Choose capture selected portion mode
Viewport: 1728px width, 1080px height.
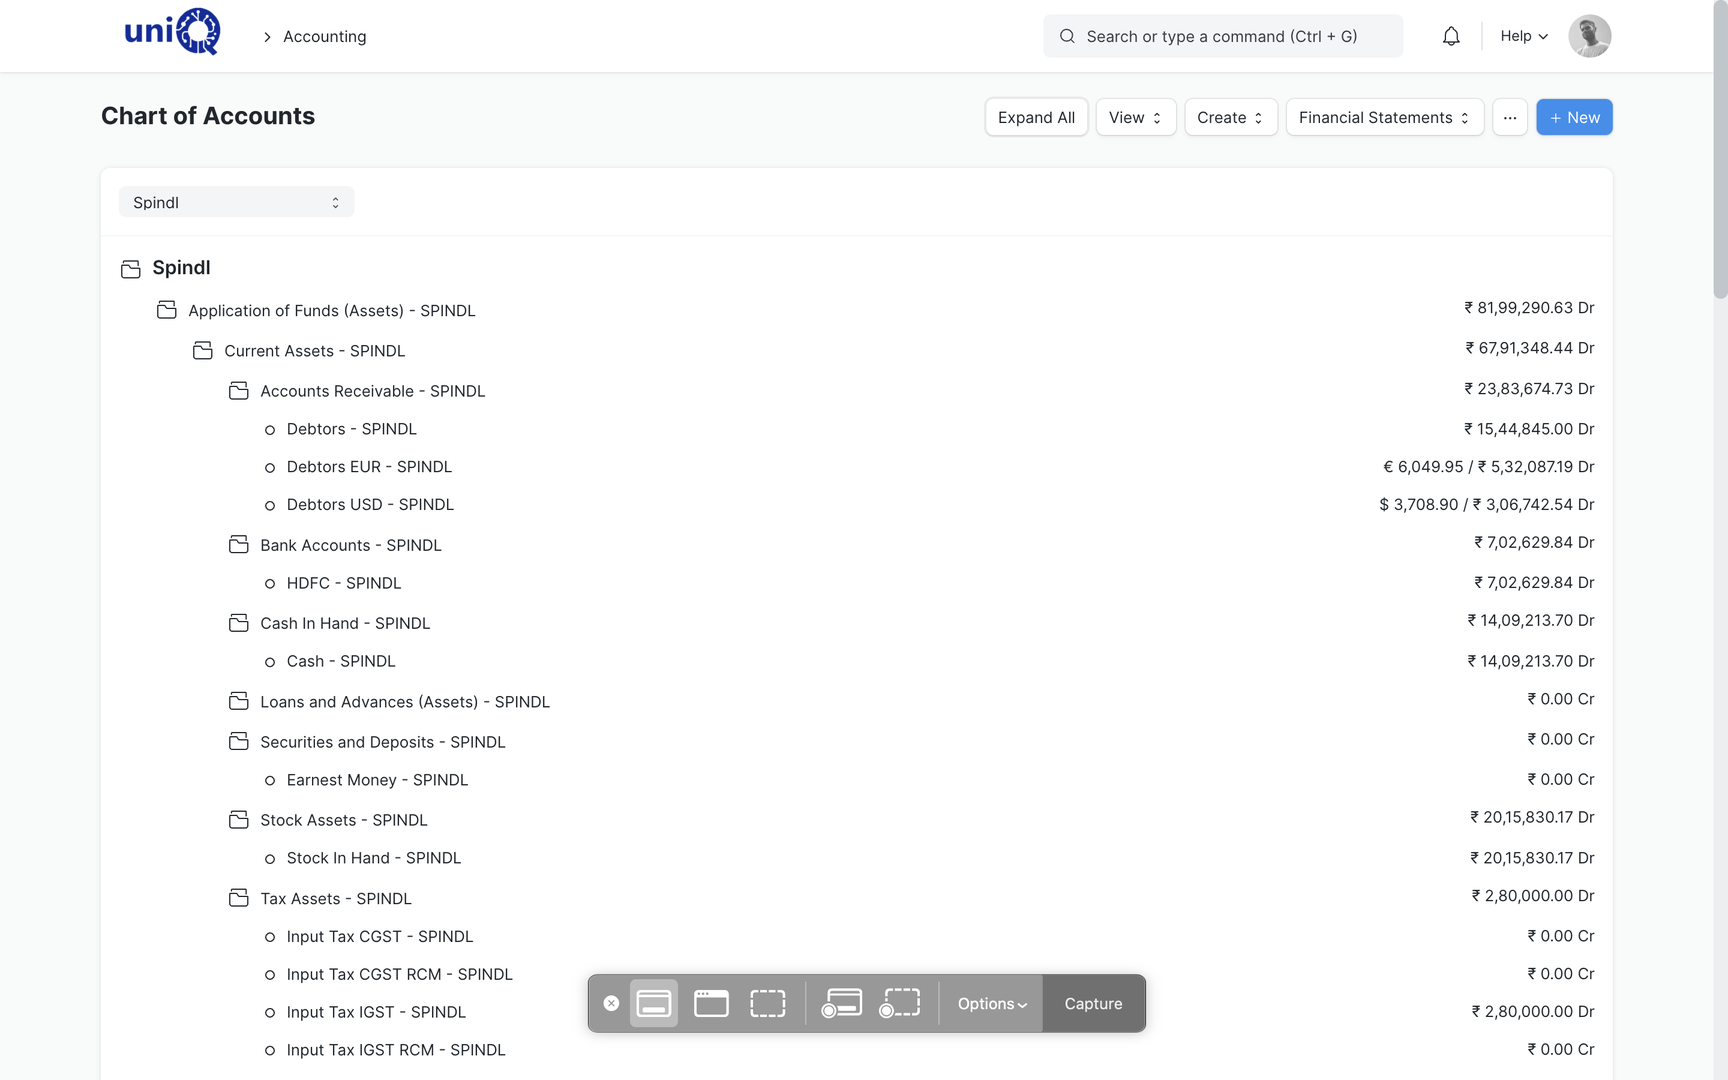(x=768, y=1003)
